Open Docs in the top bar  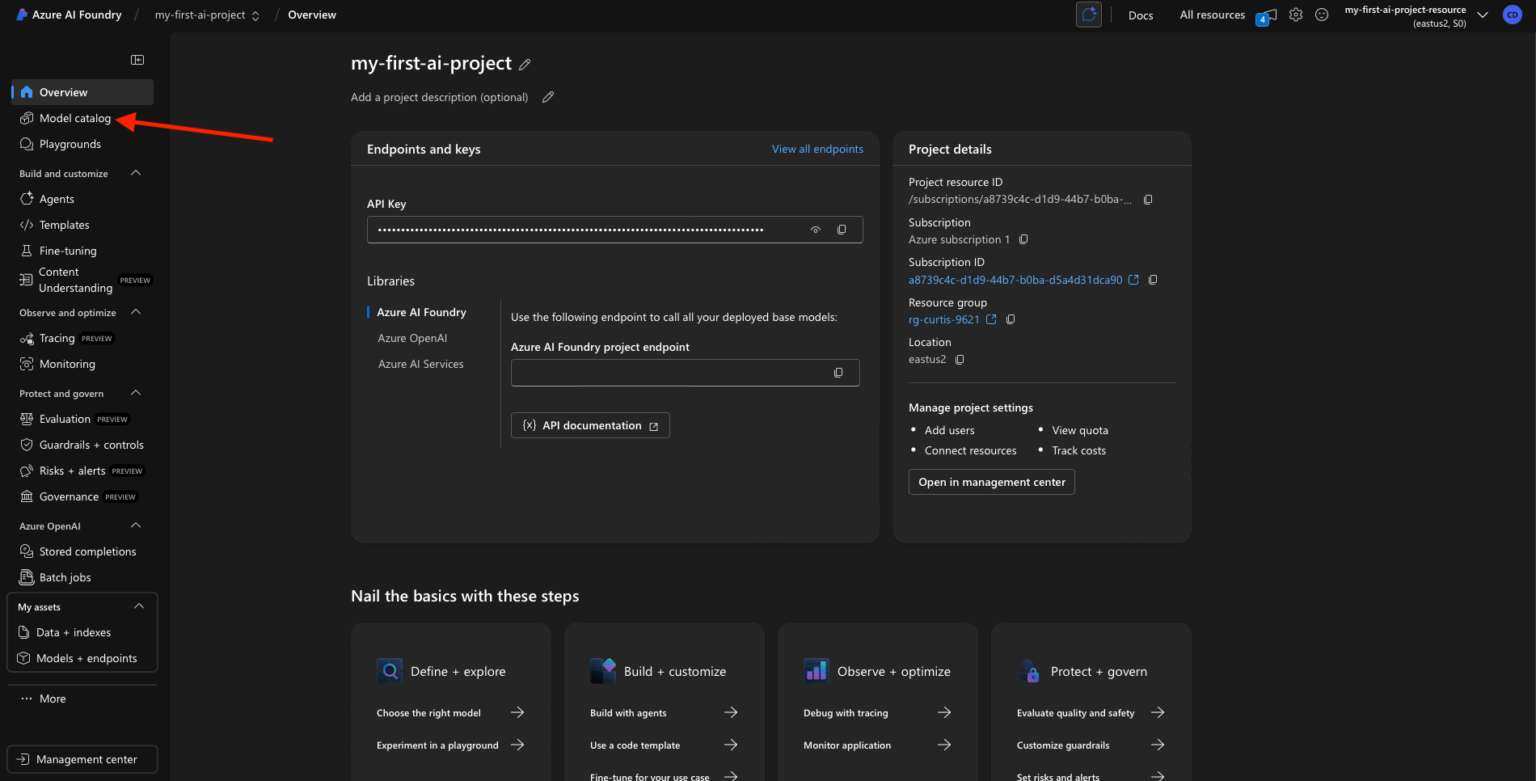tap(1141, 15)
